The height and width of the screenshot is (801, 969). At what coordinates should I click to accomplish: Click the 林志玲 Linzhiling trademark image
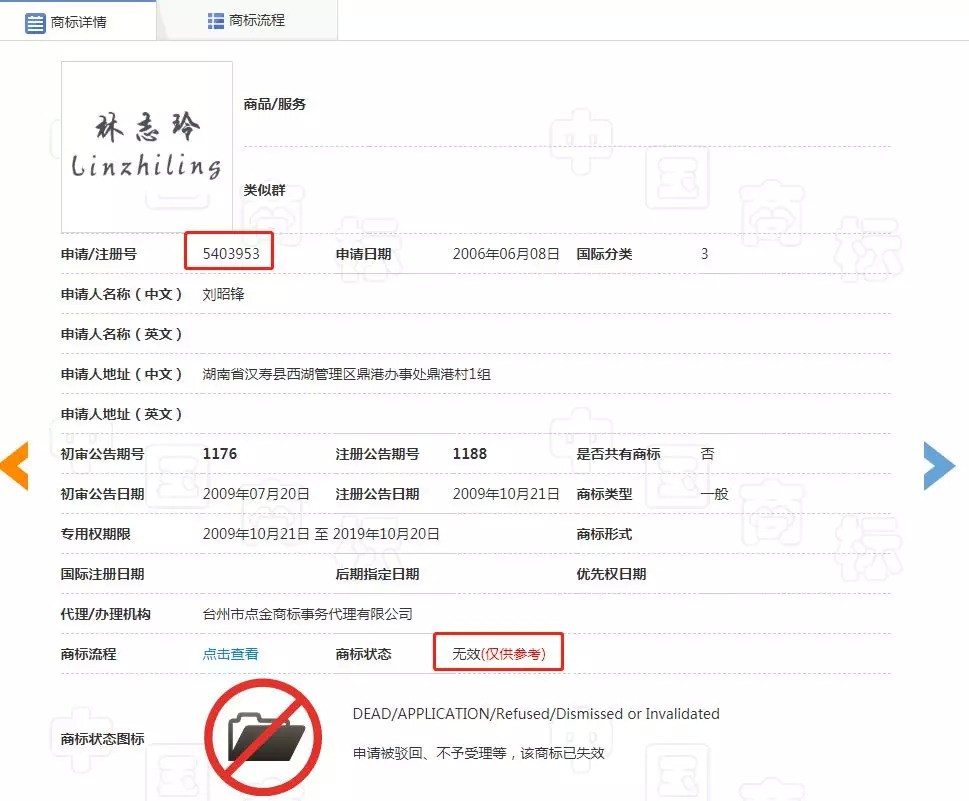147,147
